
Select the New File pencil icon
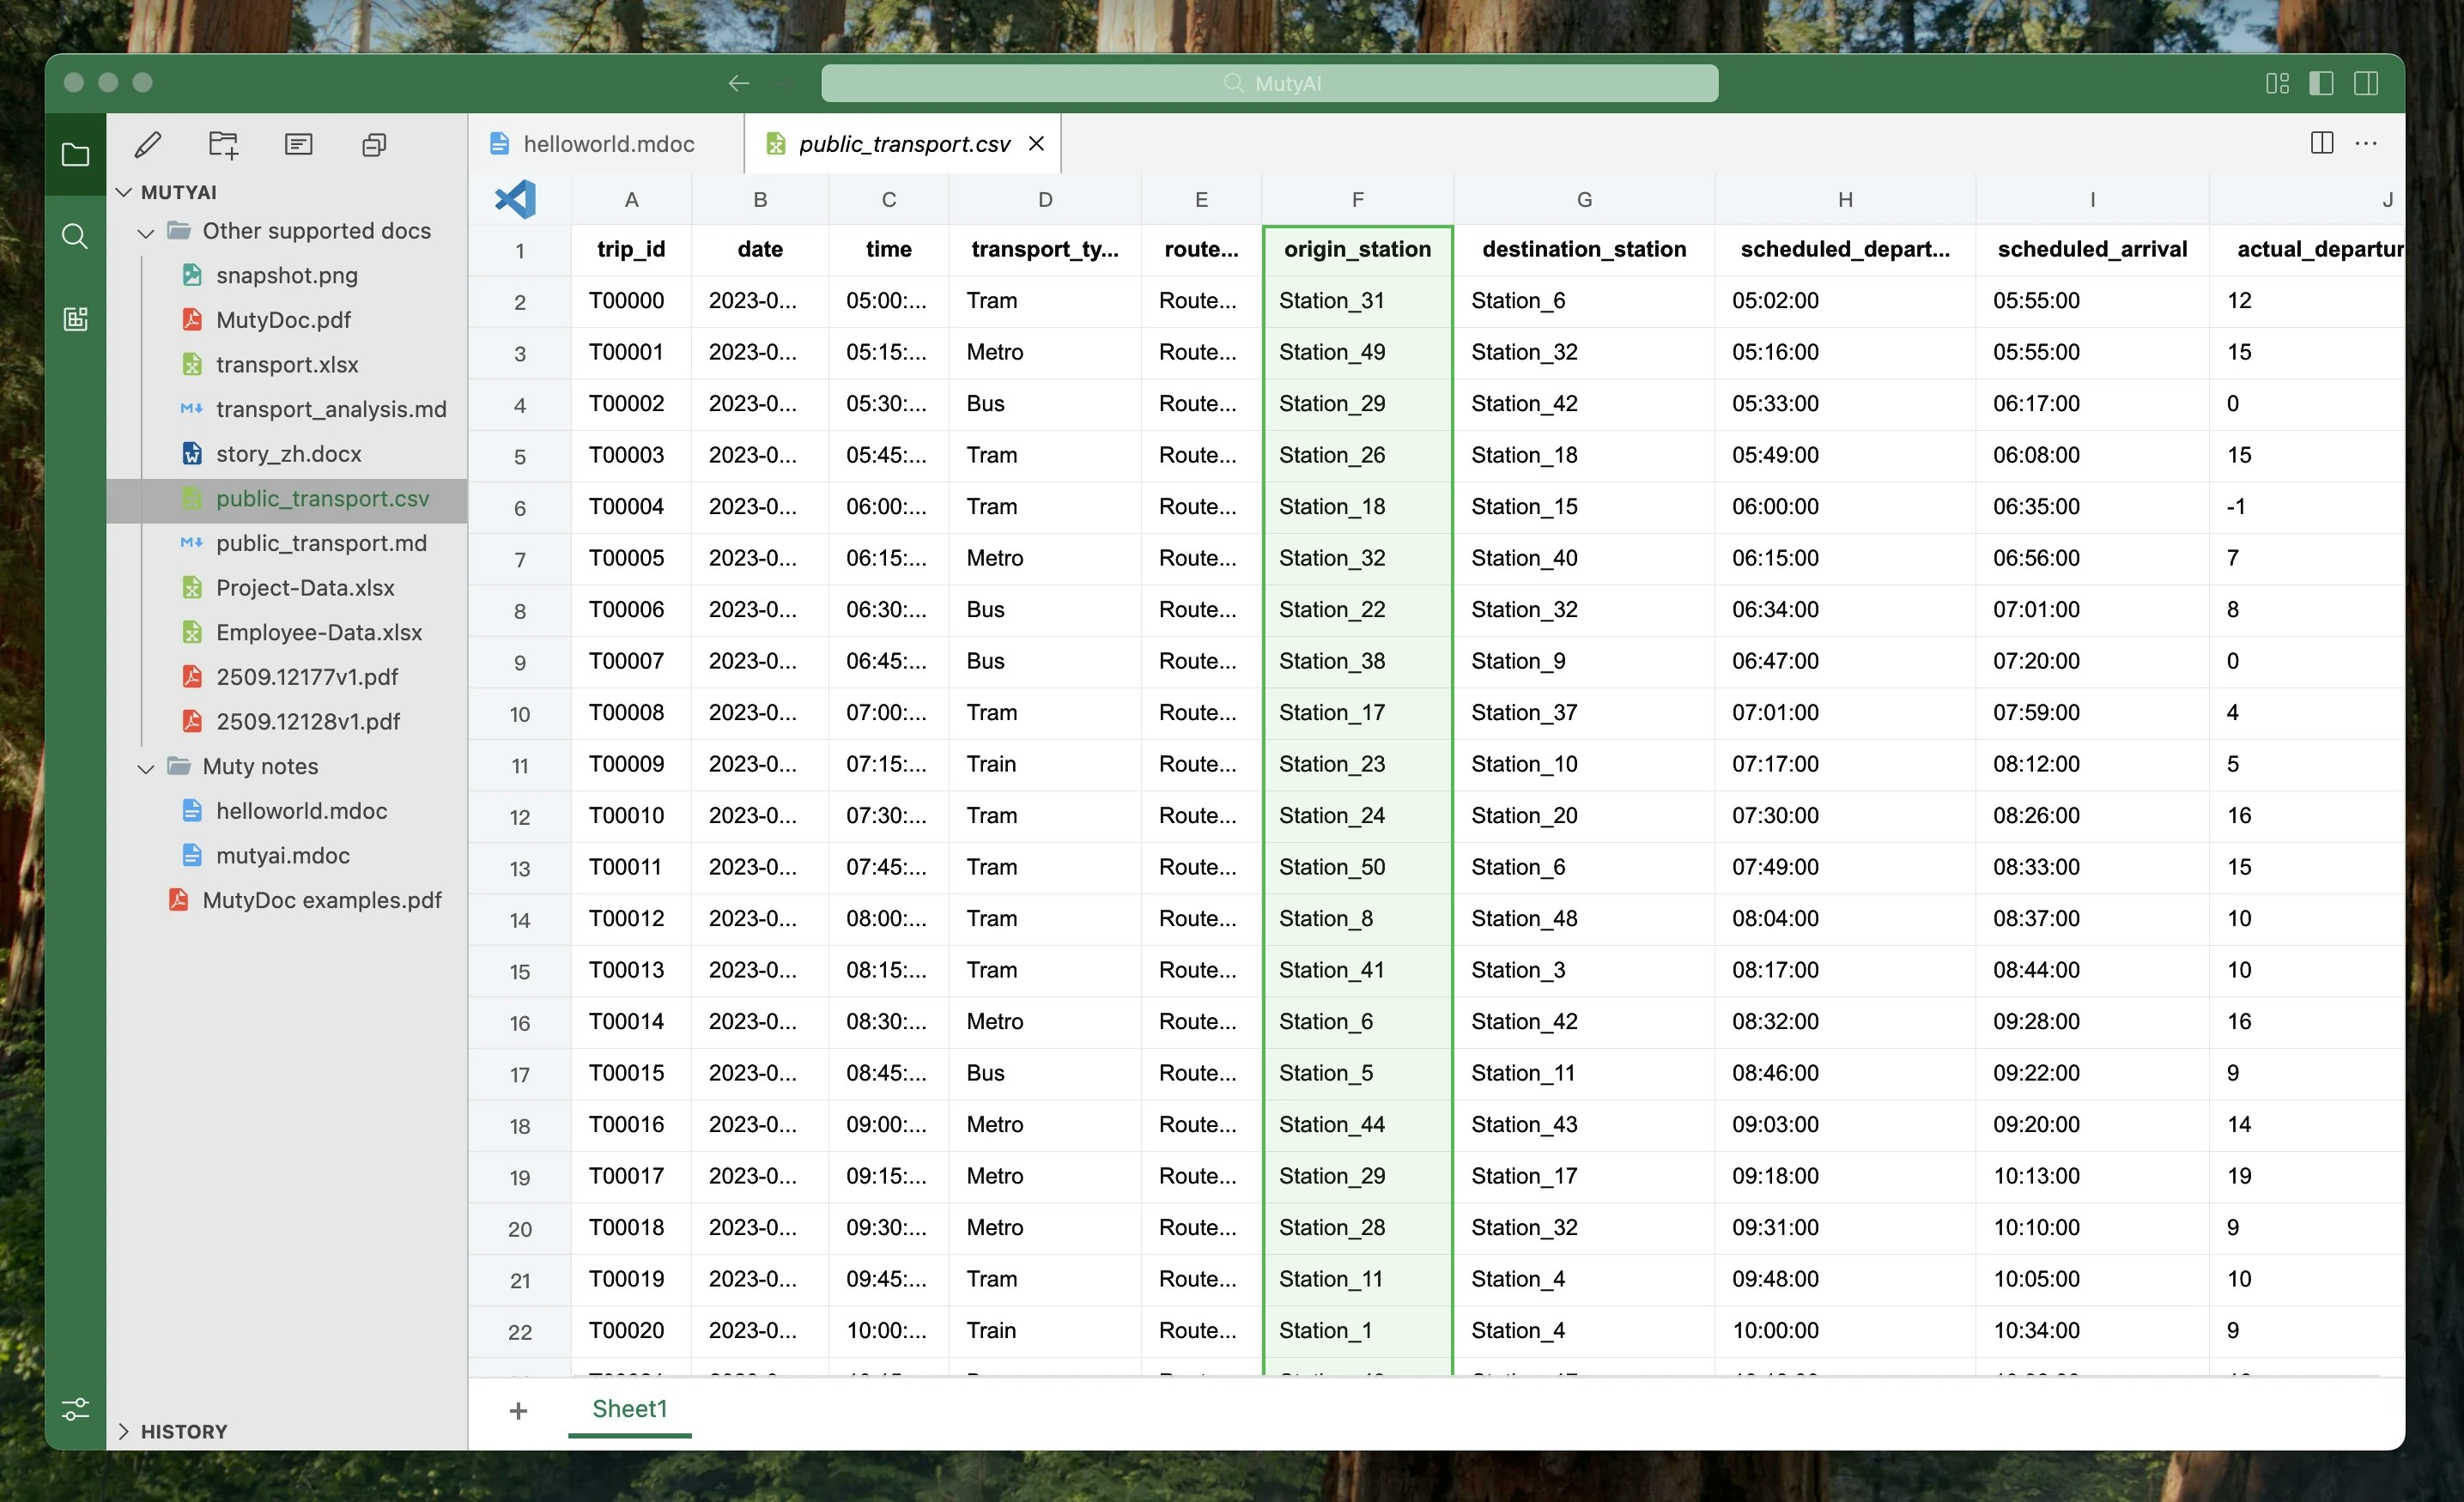[148, 144]
